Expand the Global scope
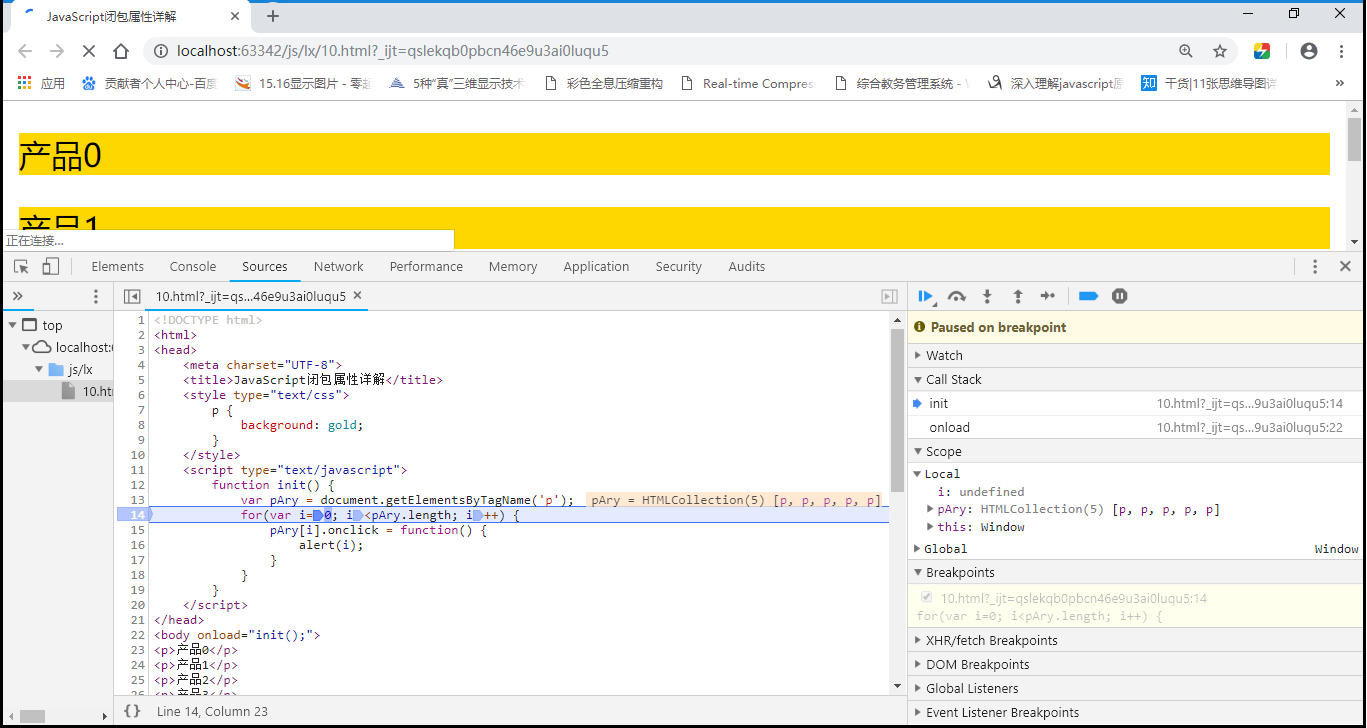The height and width of the screenshot is (728, 1367). (x=918, y=549)
